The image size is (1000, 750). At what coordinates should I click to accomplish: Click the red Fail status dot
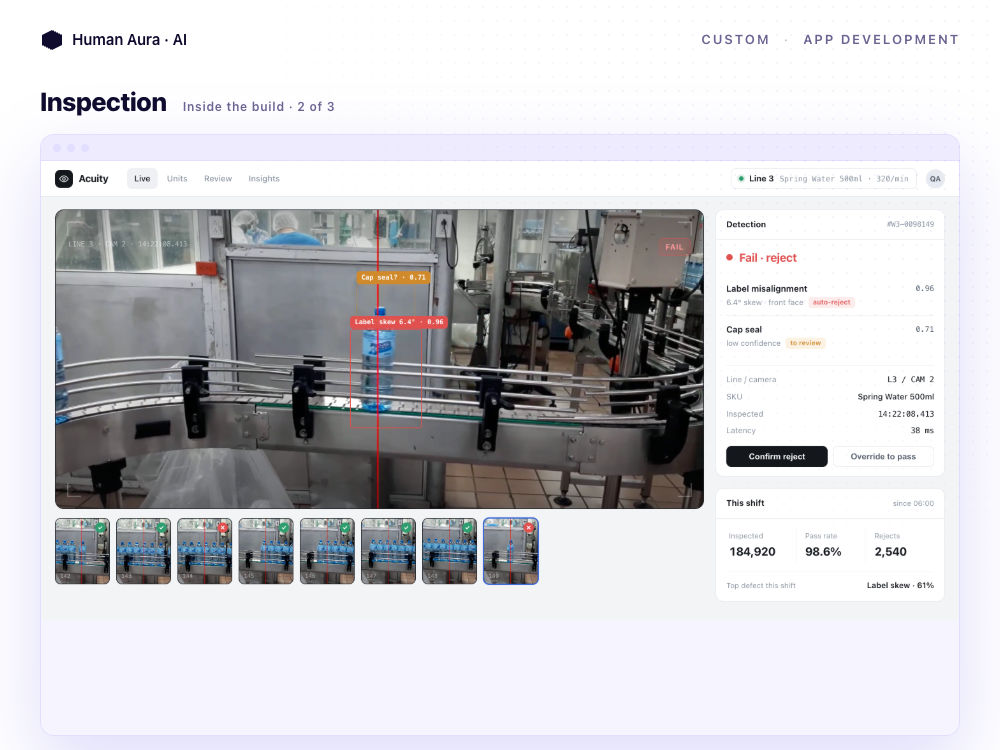coord(730,258)
